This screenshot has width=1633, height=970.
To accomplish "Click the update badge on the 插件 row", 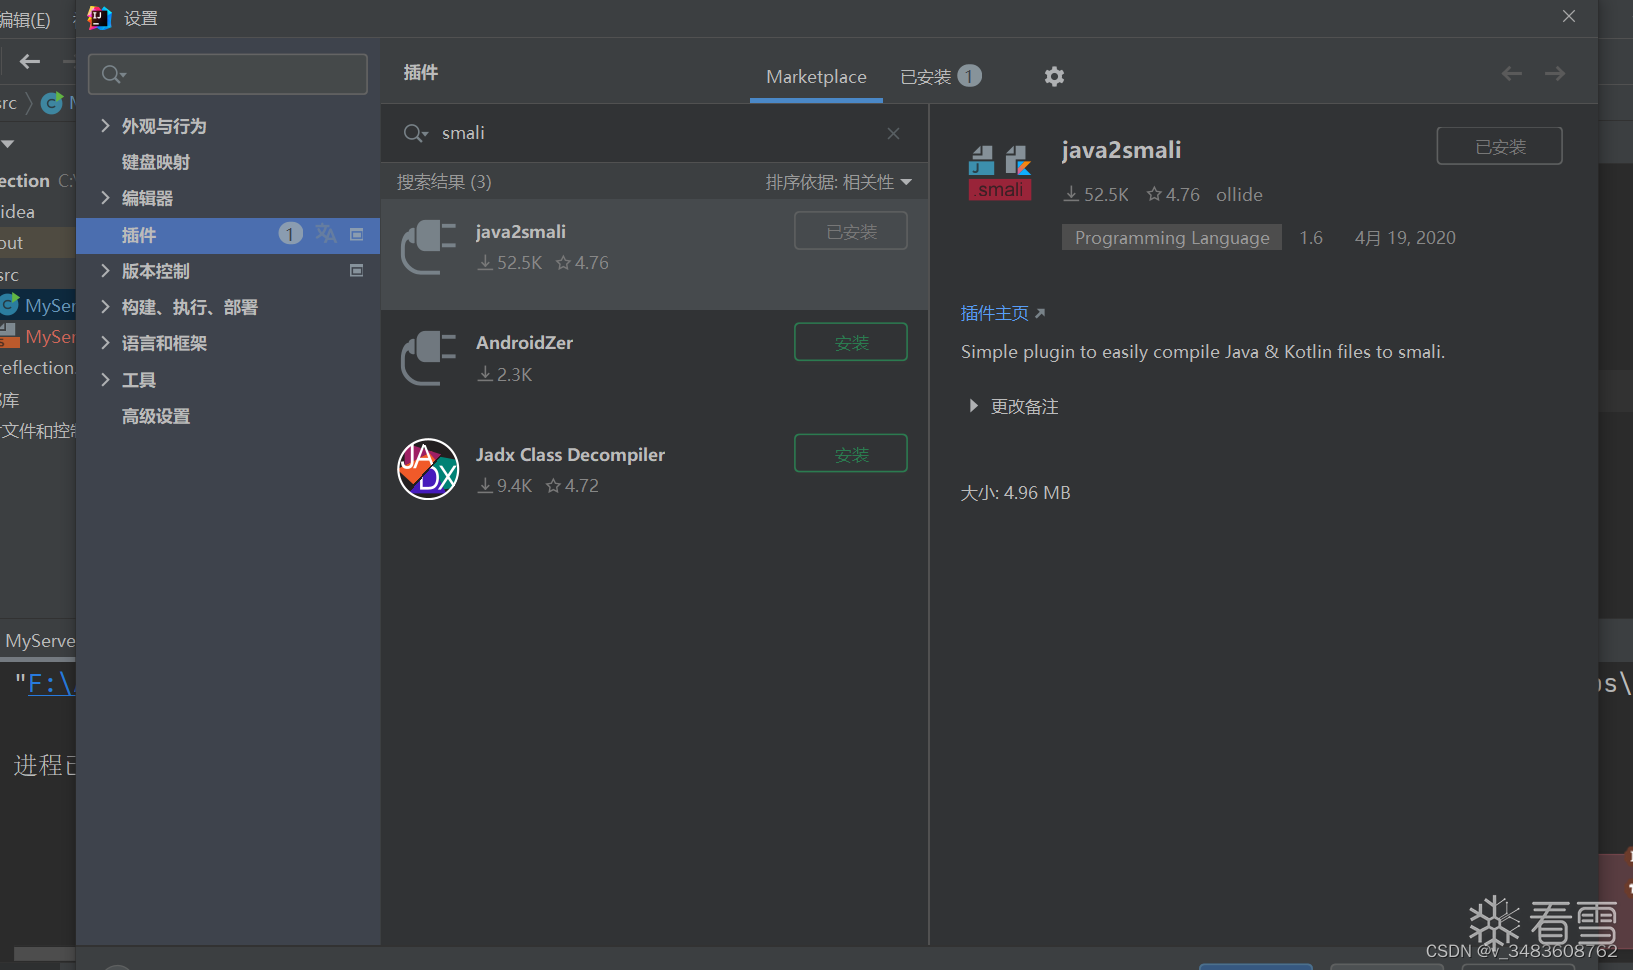I will pyautogui.click(x=290, y=234).
